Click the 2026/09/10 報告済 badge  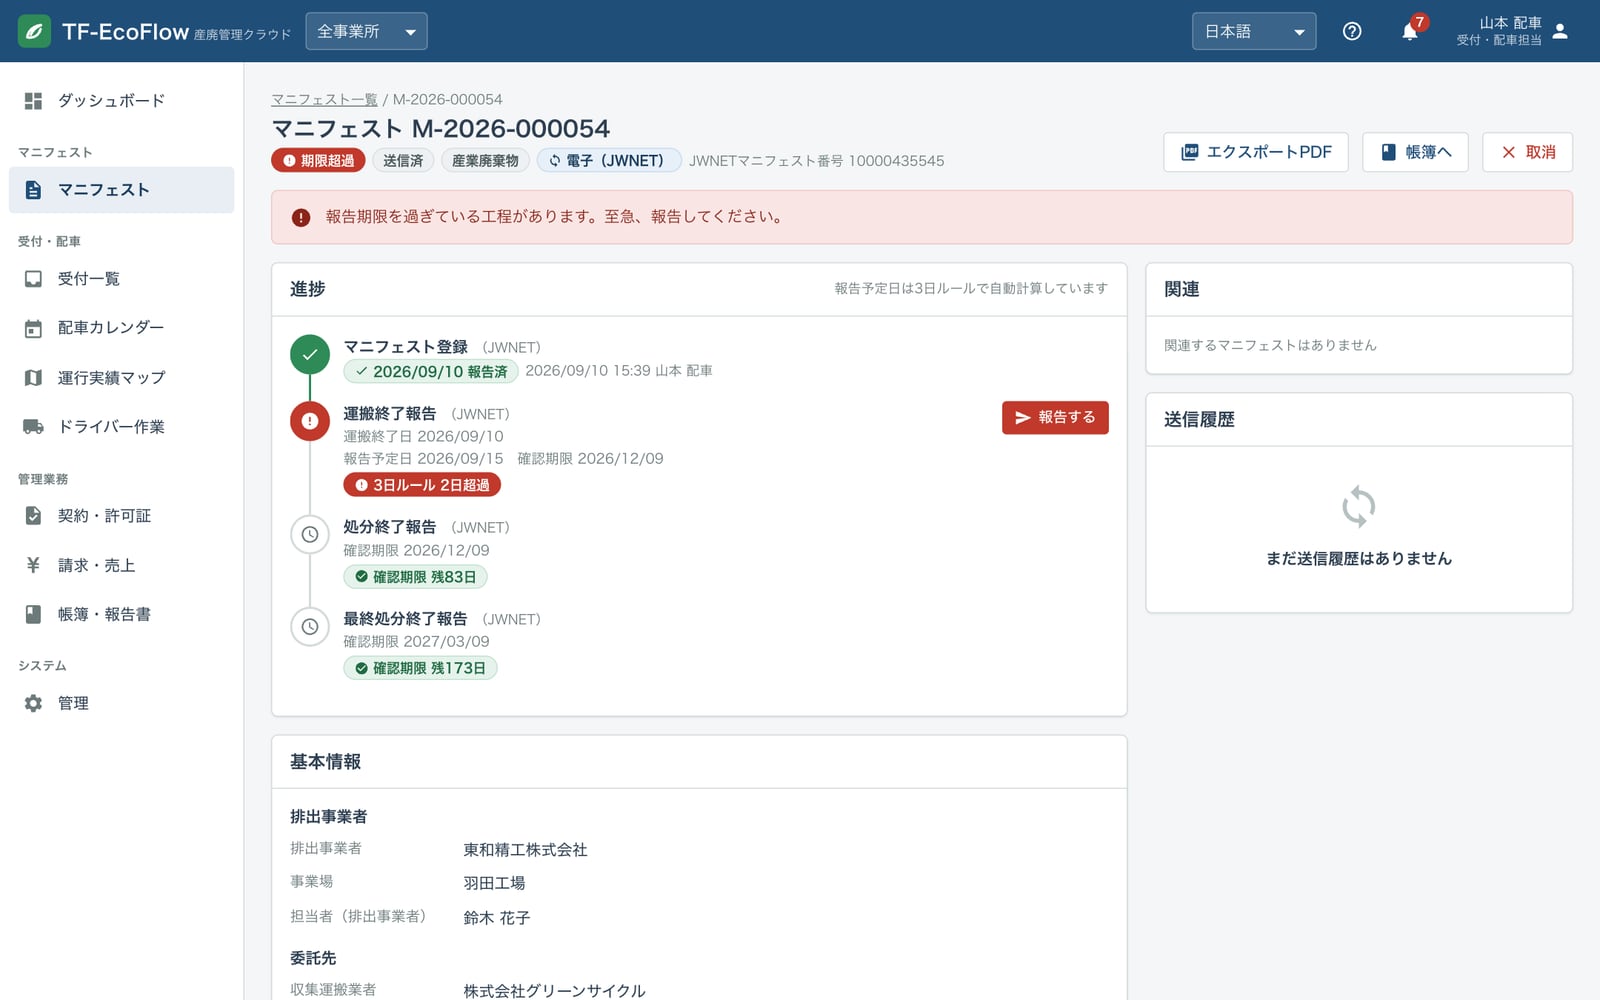pyautogui.click(x=431, y=371)
